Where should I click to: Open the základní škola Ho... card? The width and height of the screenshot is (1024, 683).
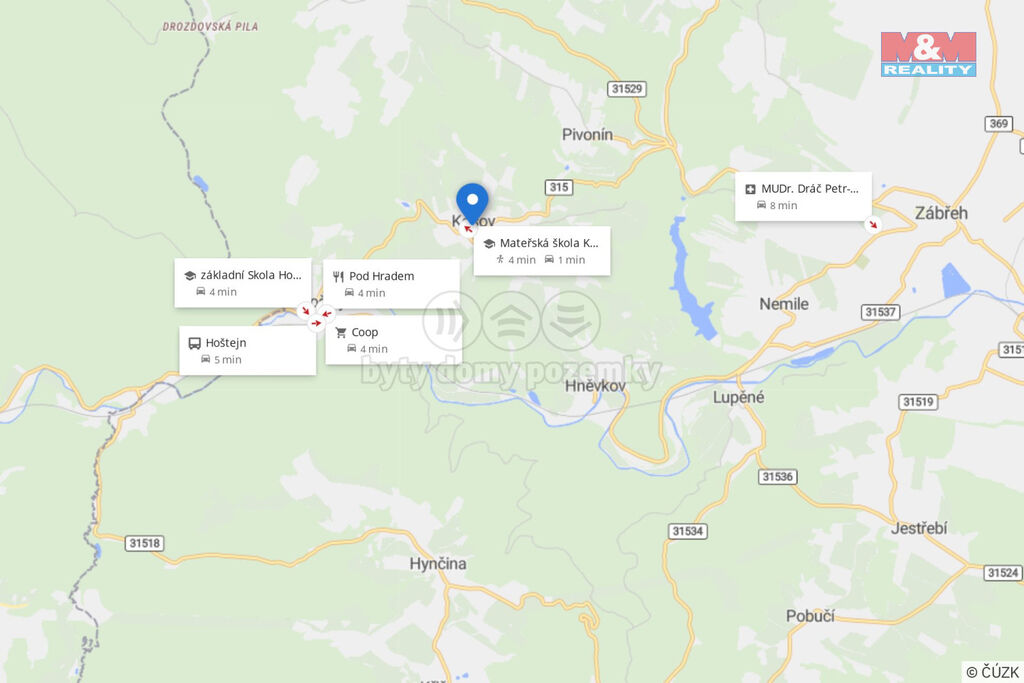coord(242,283)
